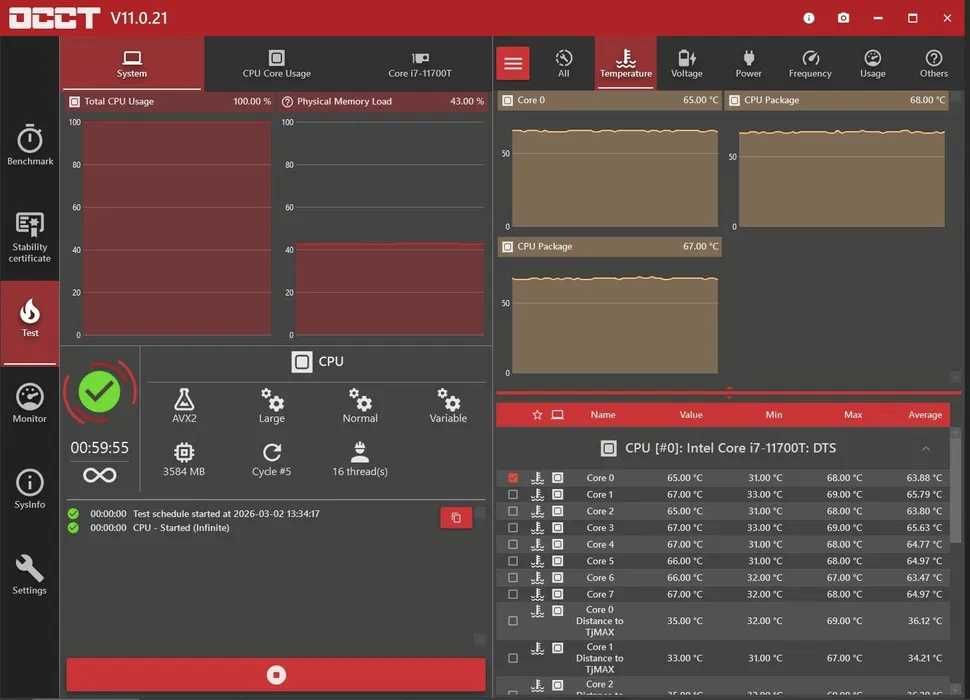Check the Core 5 checkbox
Screen dimensions: 970x700
513,561
